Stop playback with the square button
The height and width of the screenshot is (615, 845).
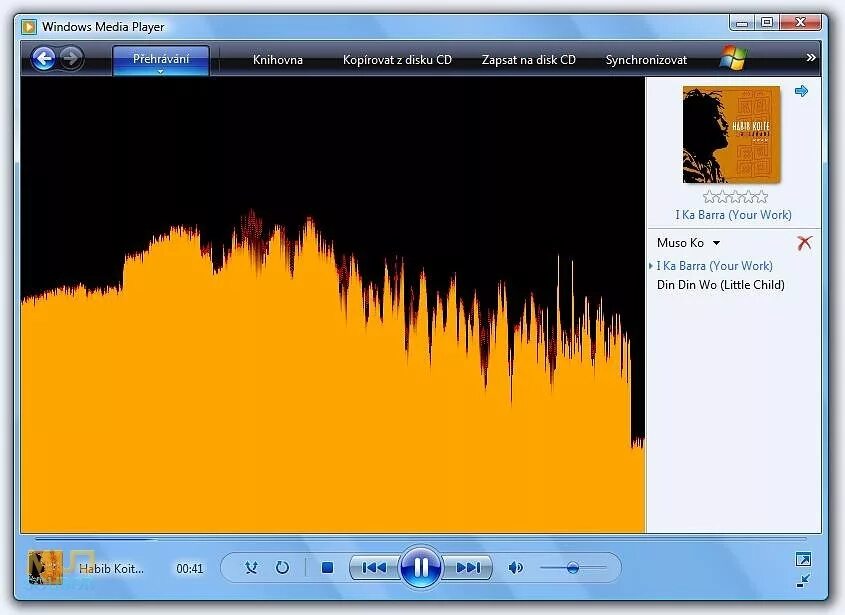point(327,568)
